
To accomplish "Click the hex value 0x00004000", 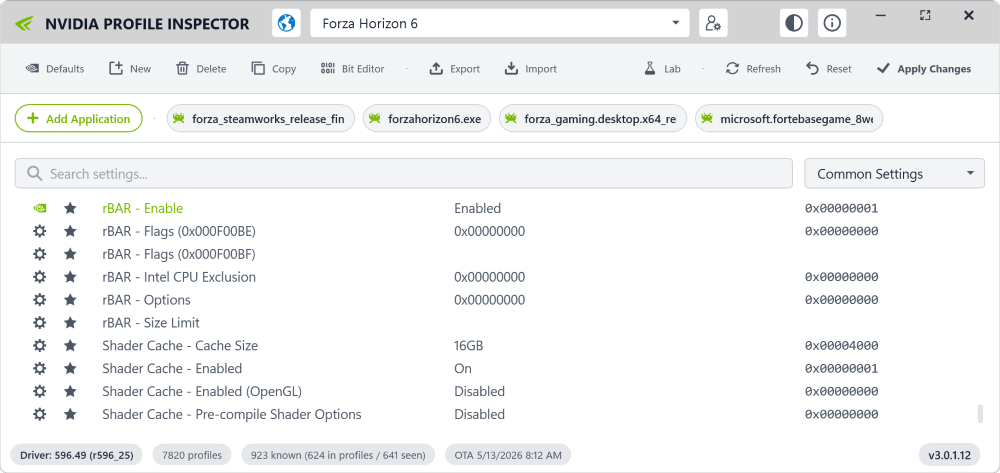I will [841, 346].
